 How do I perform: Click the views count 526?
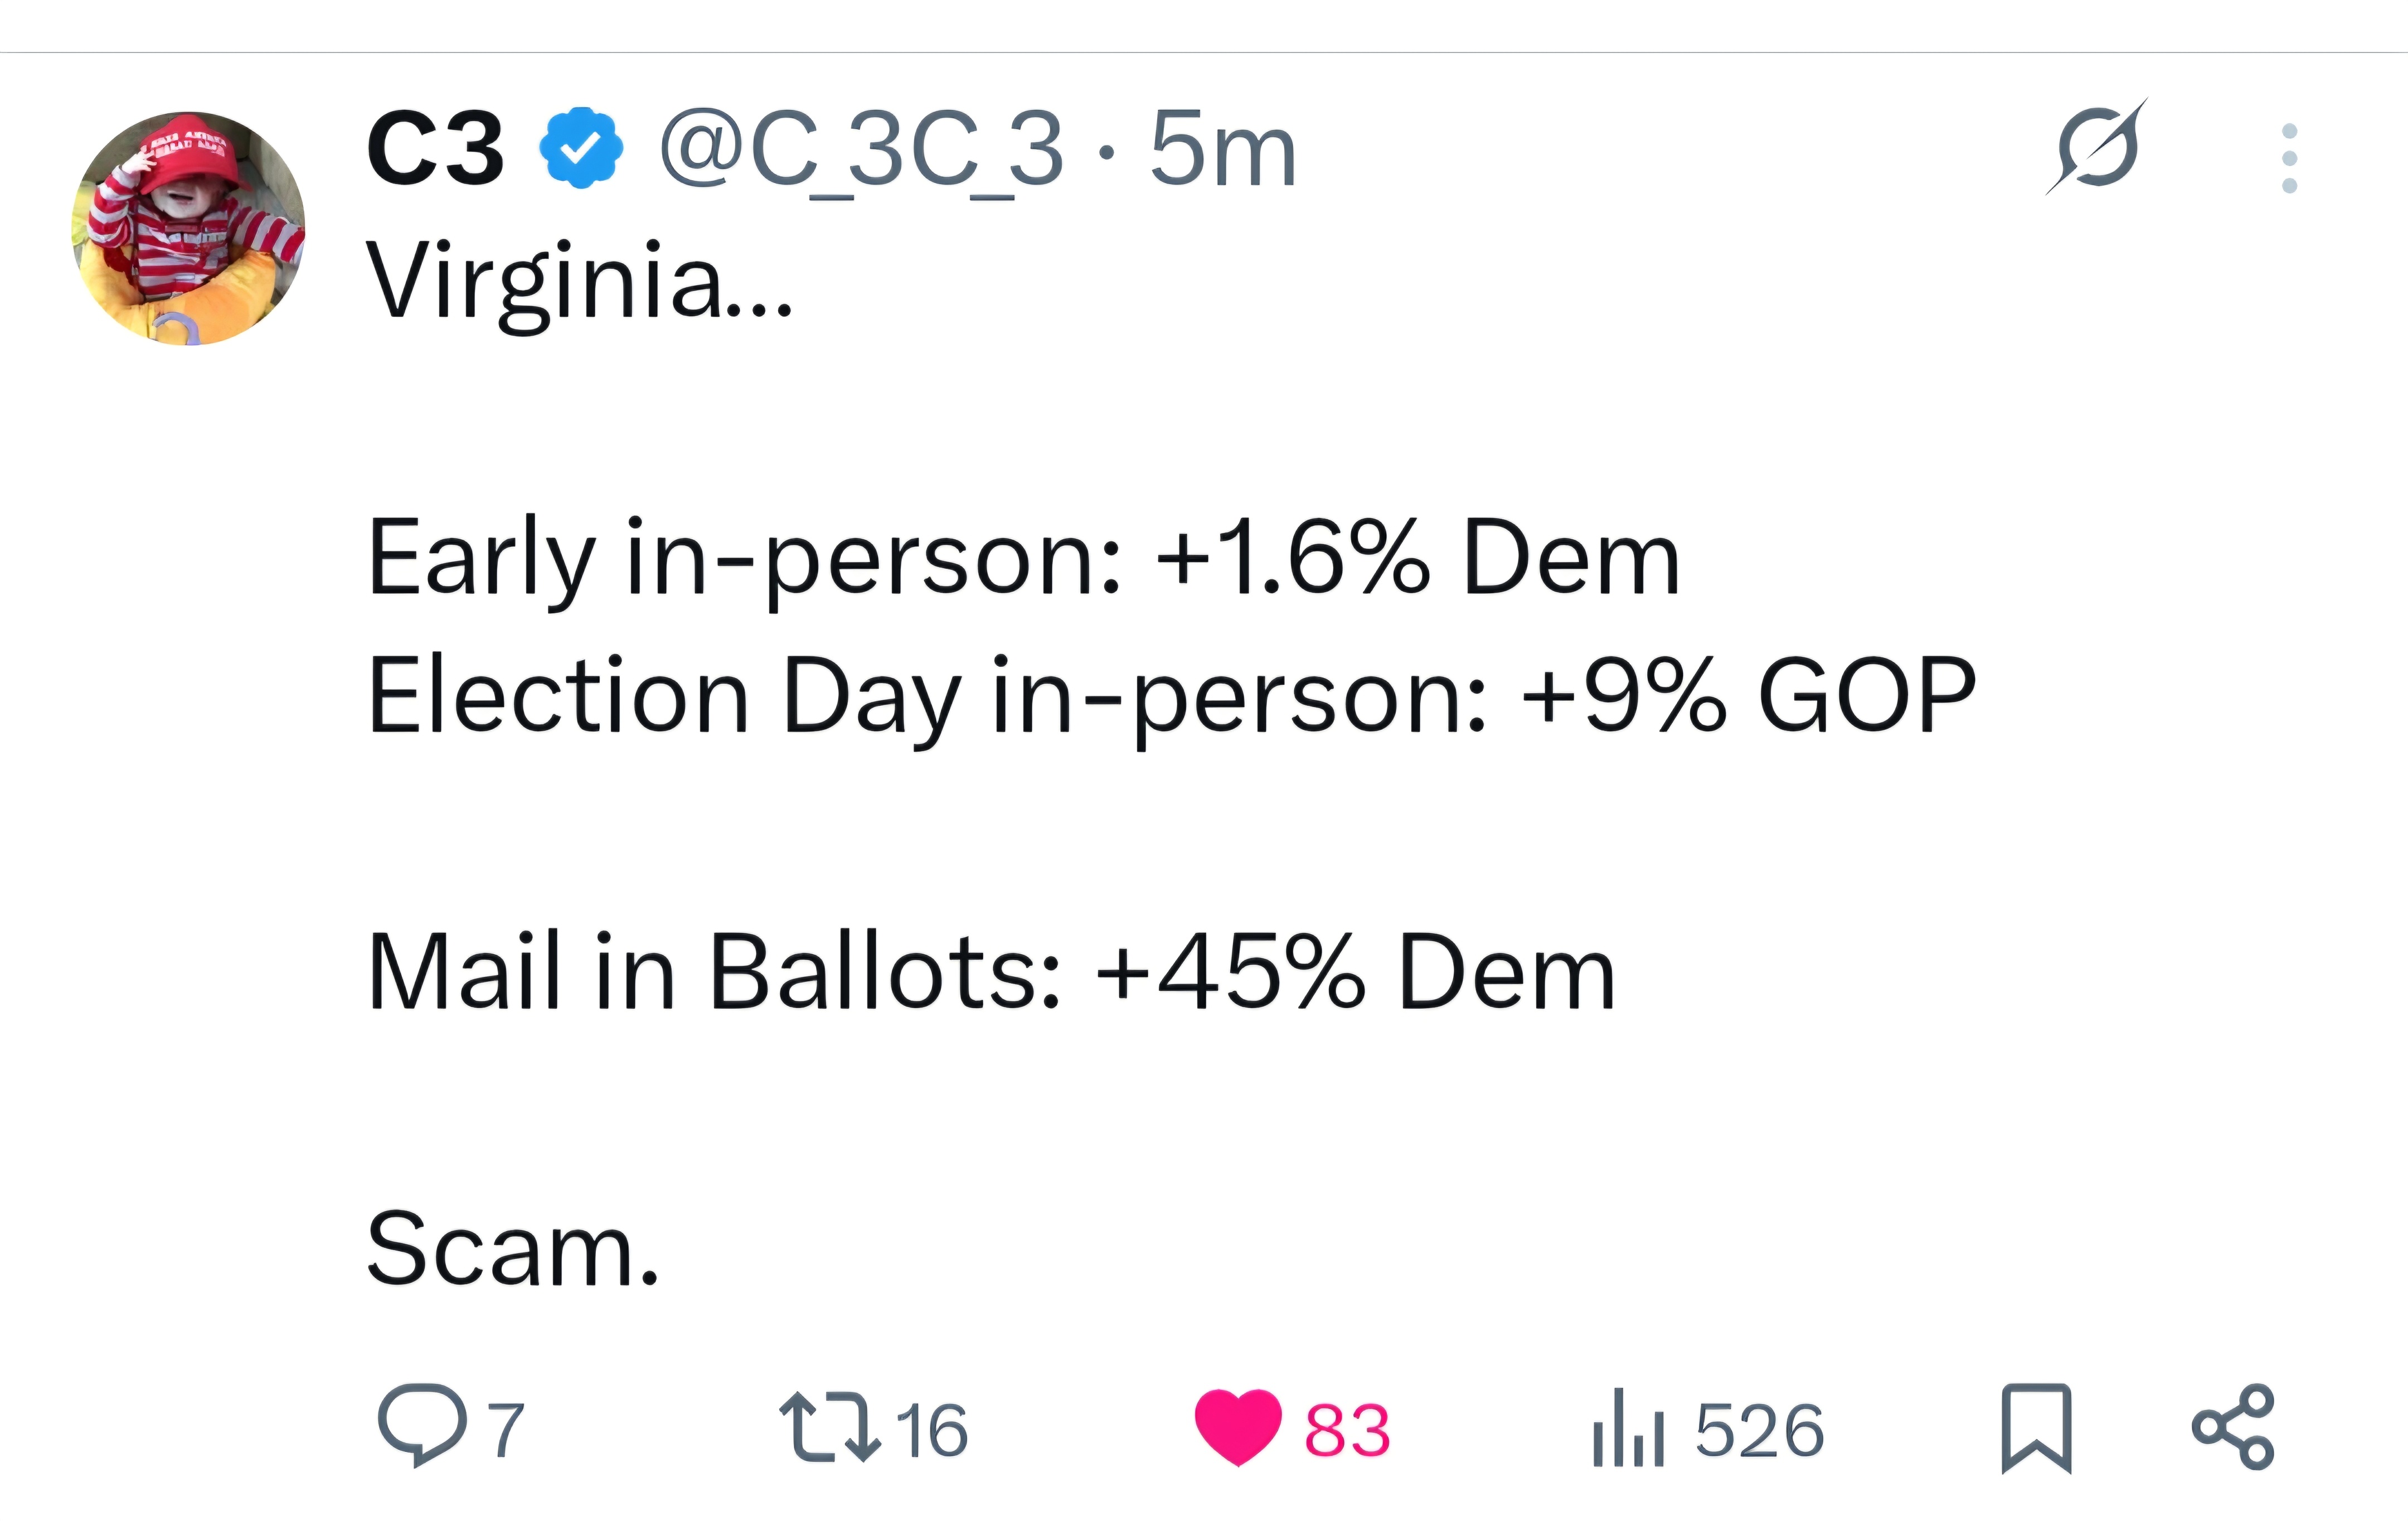[x=1759, y=1430]
